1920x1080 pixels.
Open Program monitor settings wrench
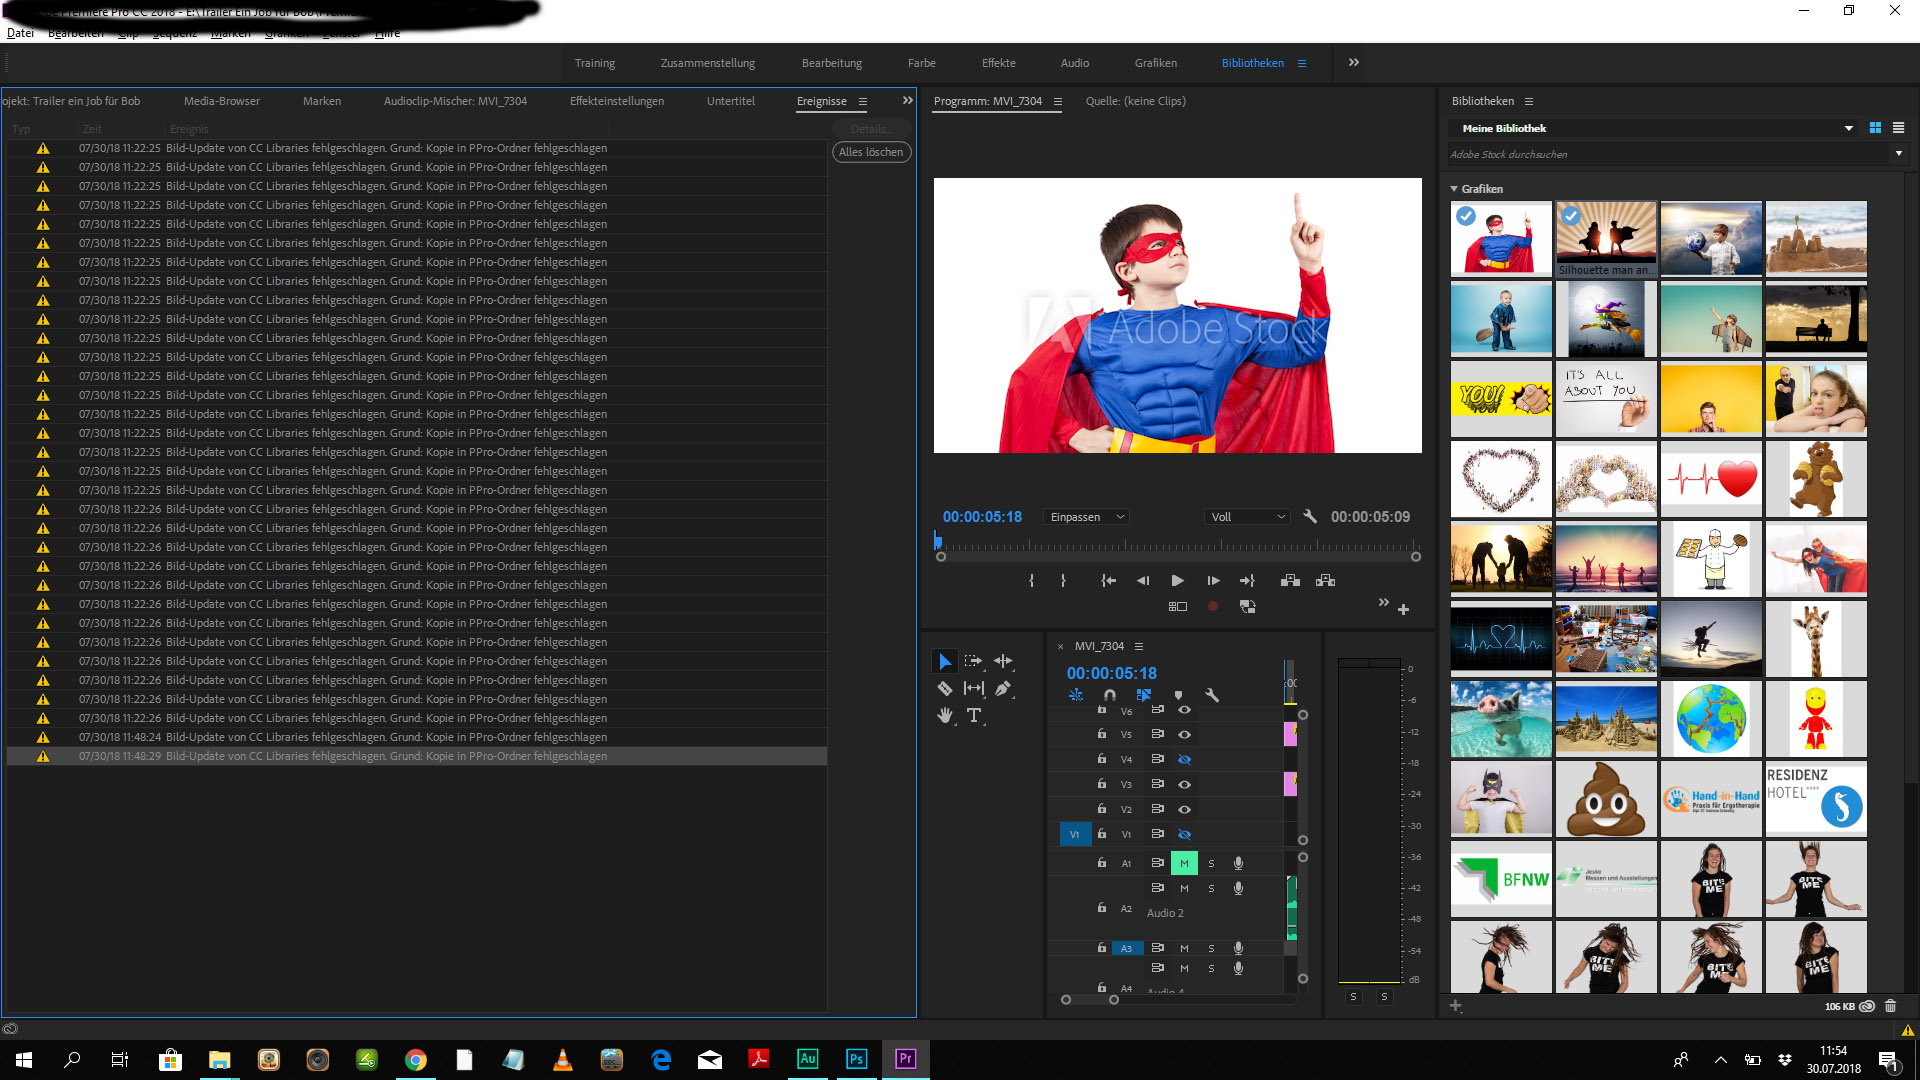click(1310, 516)
